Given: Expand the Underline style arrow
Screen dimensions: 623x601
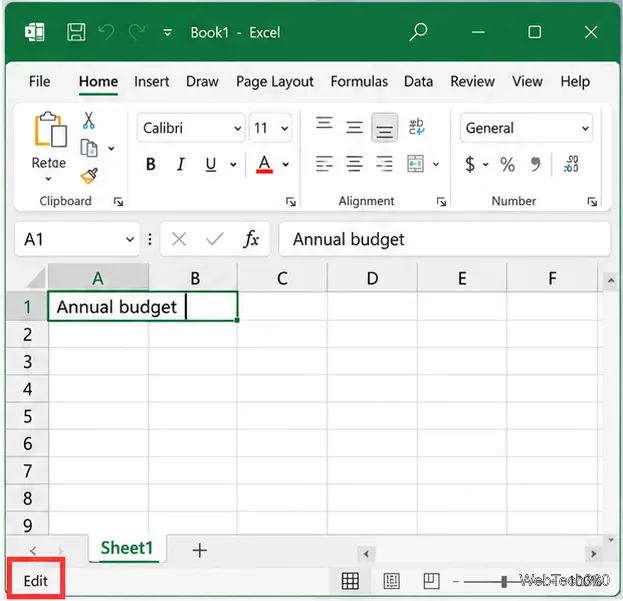Looking at the screenshot, I should coord(233,164).
